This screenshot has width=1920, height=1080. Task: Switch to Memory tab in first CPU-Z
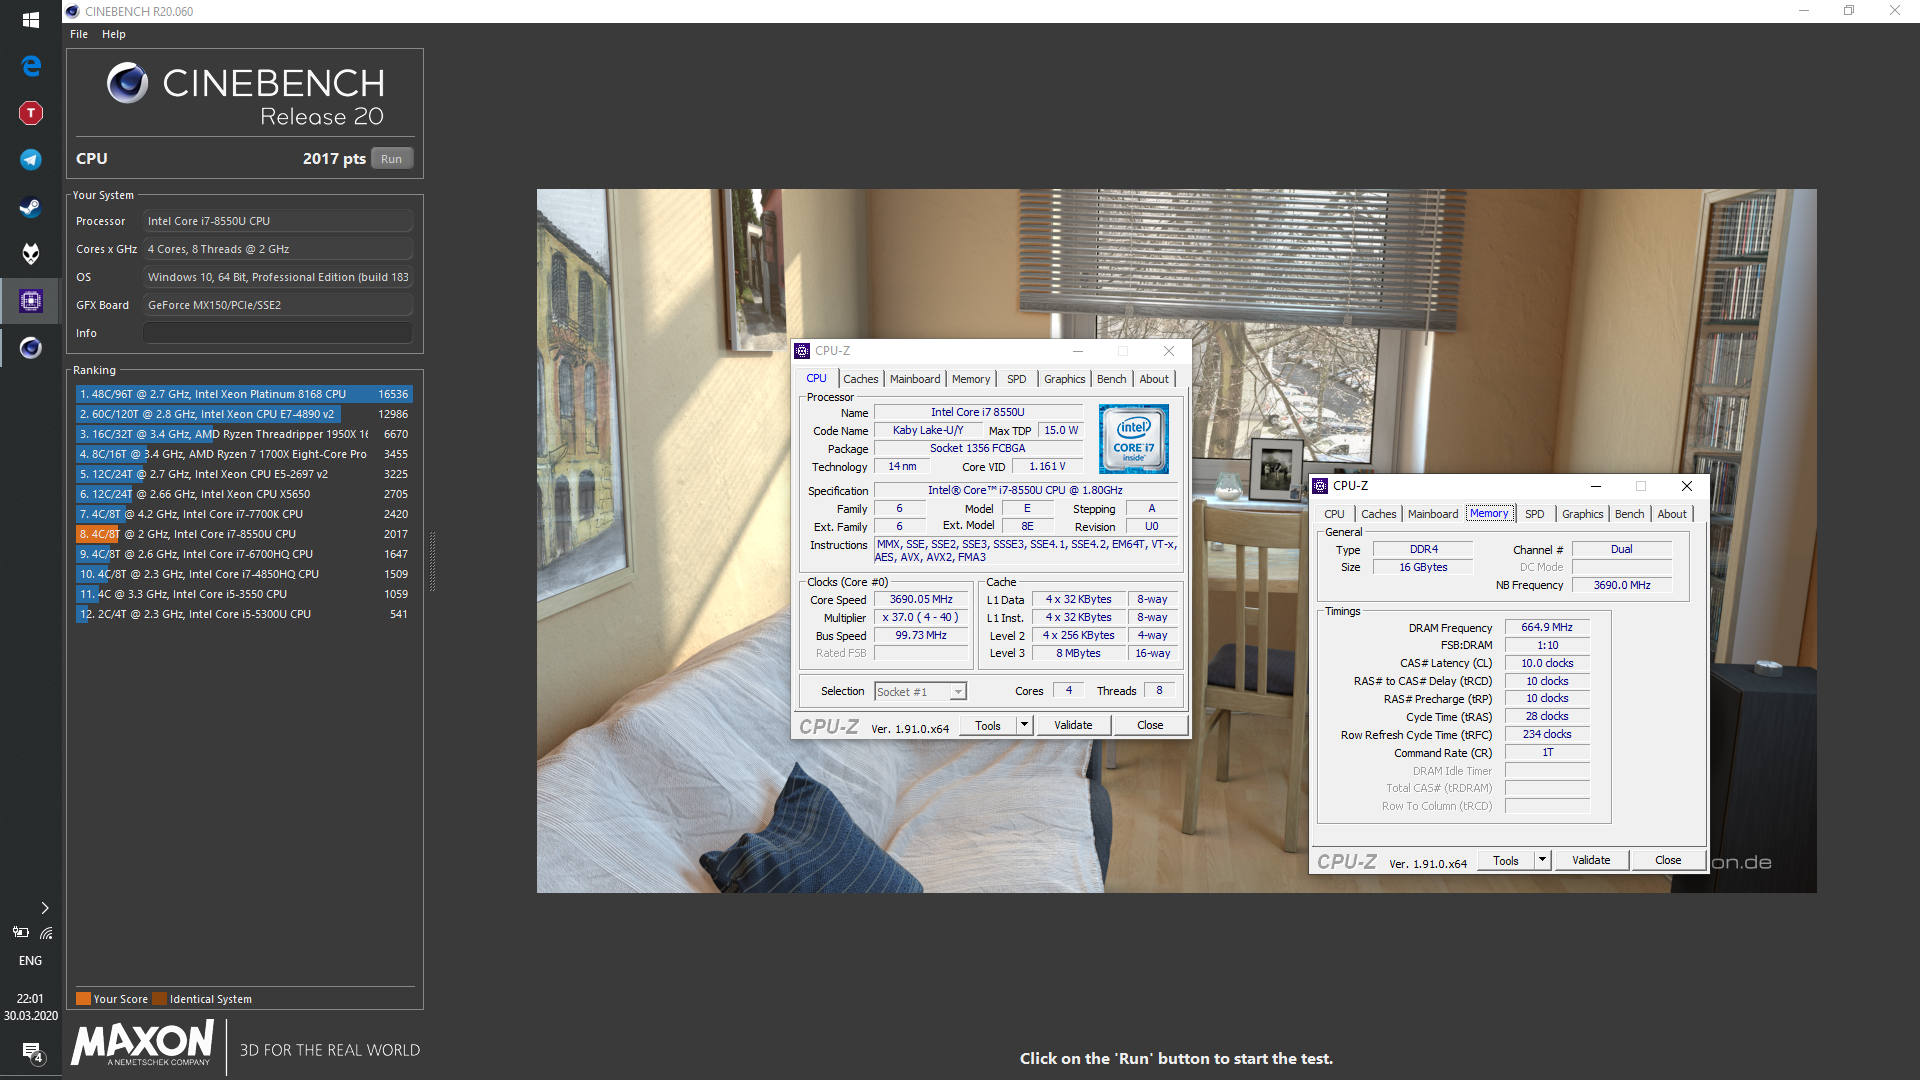click(971, 379)
